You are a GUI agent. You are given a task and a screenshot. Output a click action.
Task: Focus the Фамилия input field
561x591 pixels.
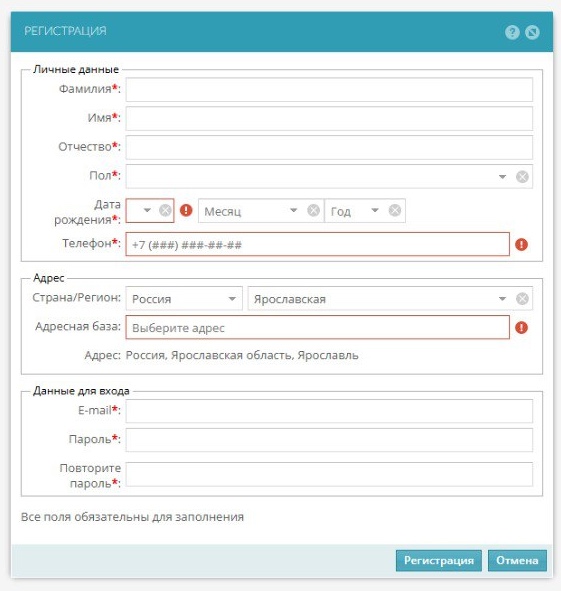tap(329, 90)
